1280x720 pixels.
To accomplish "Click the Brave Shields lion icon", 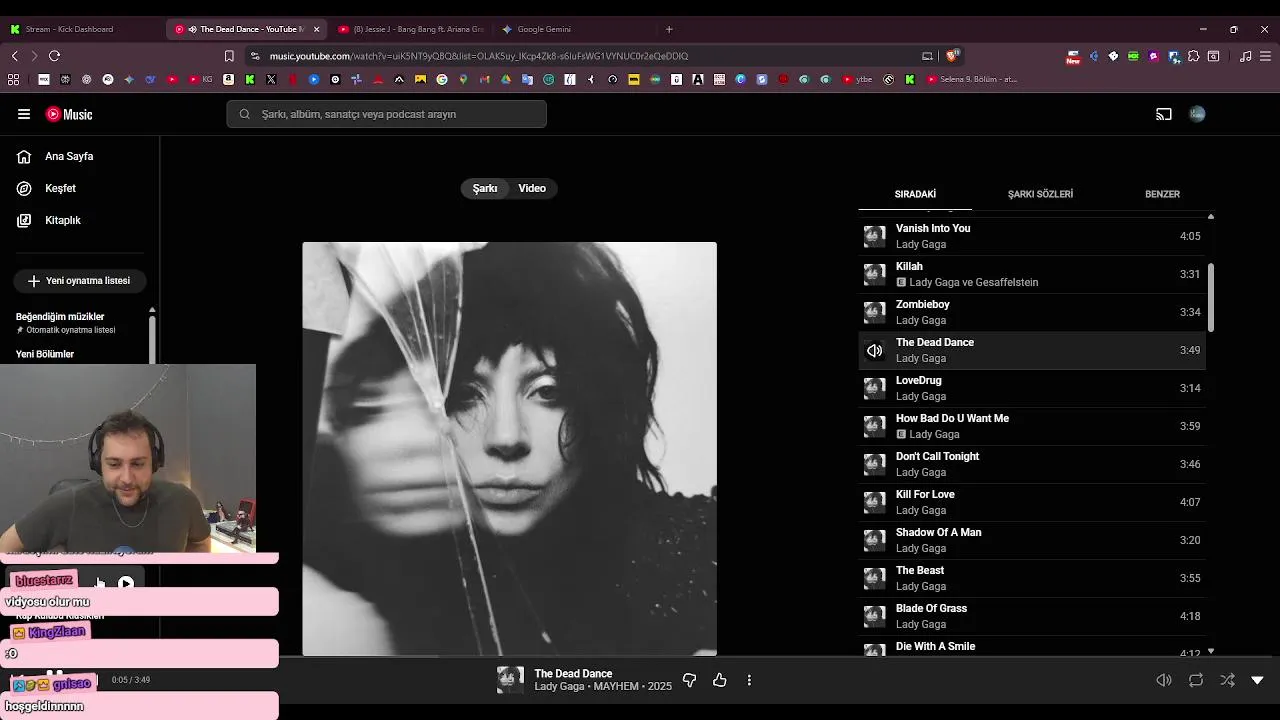I will pos(952,56).
